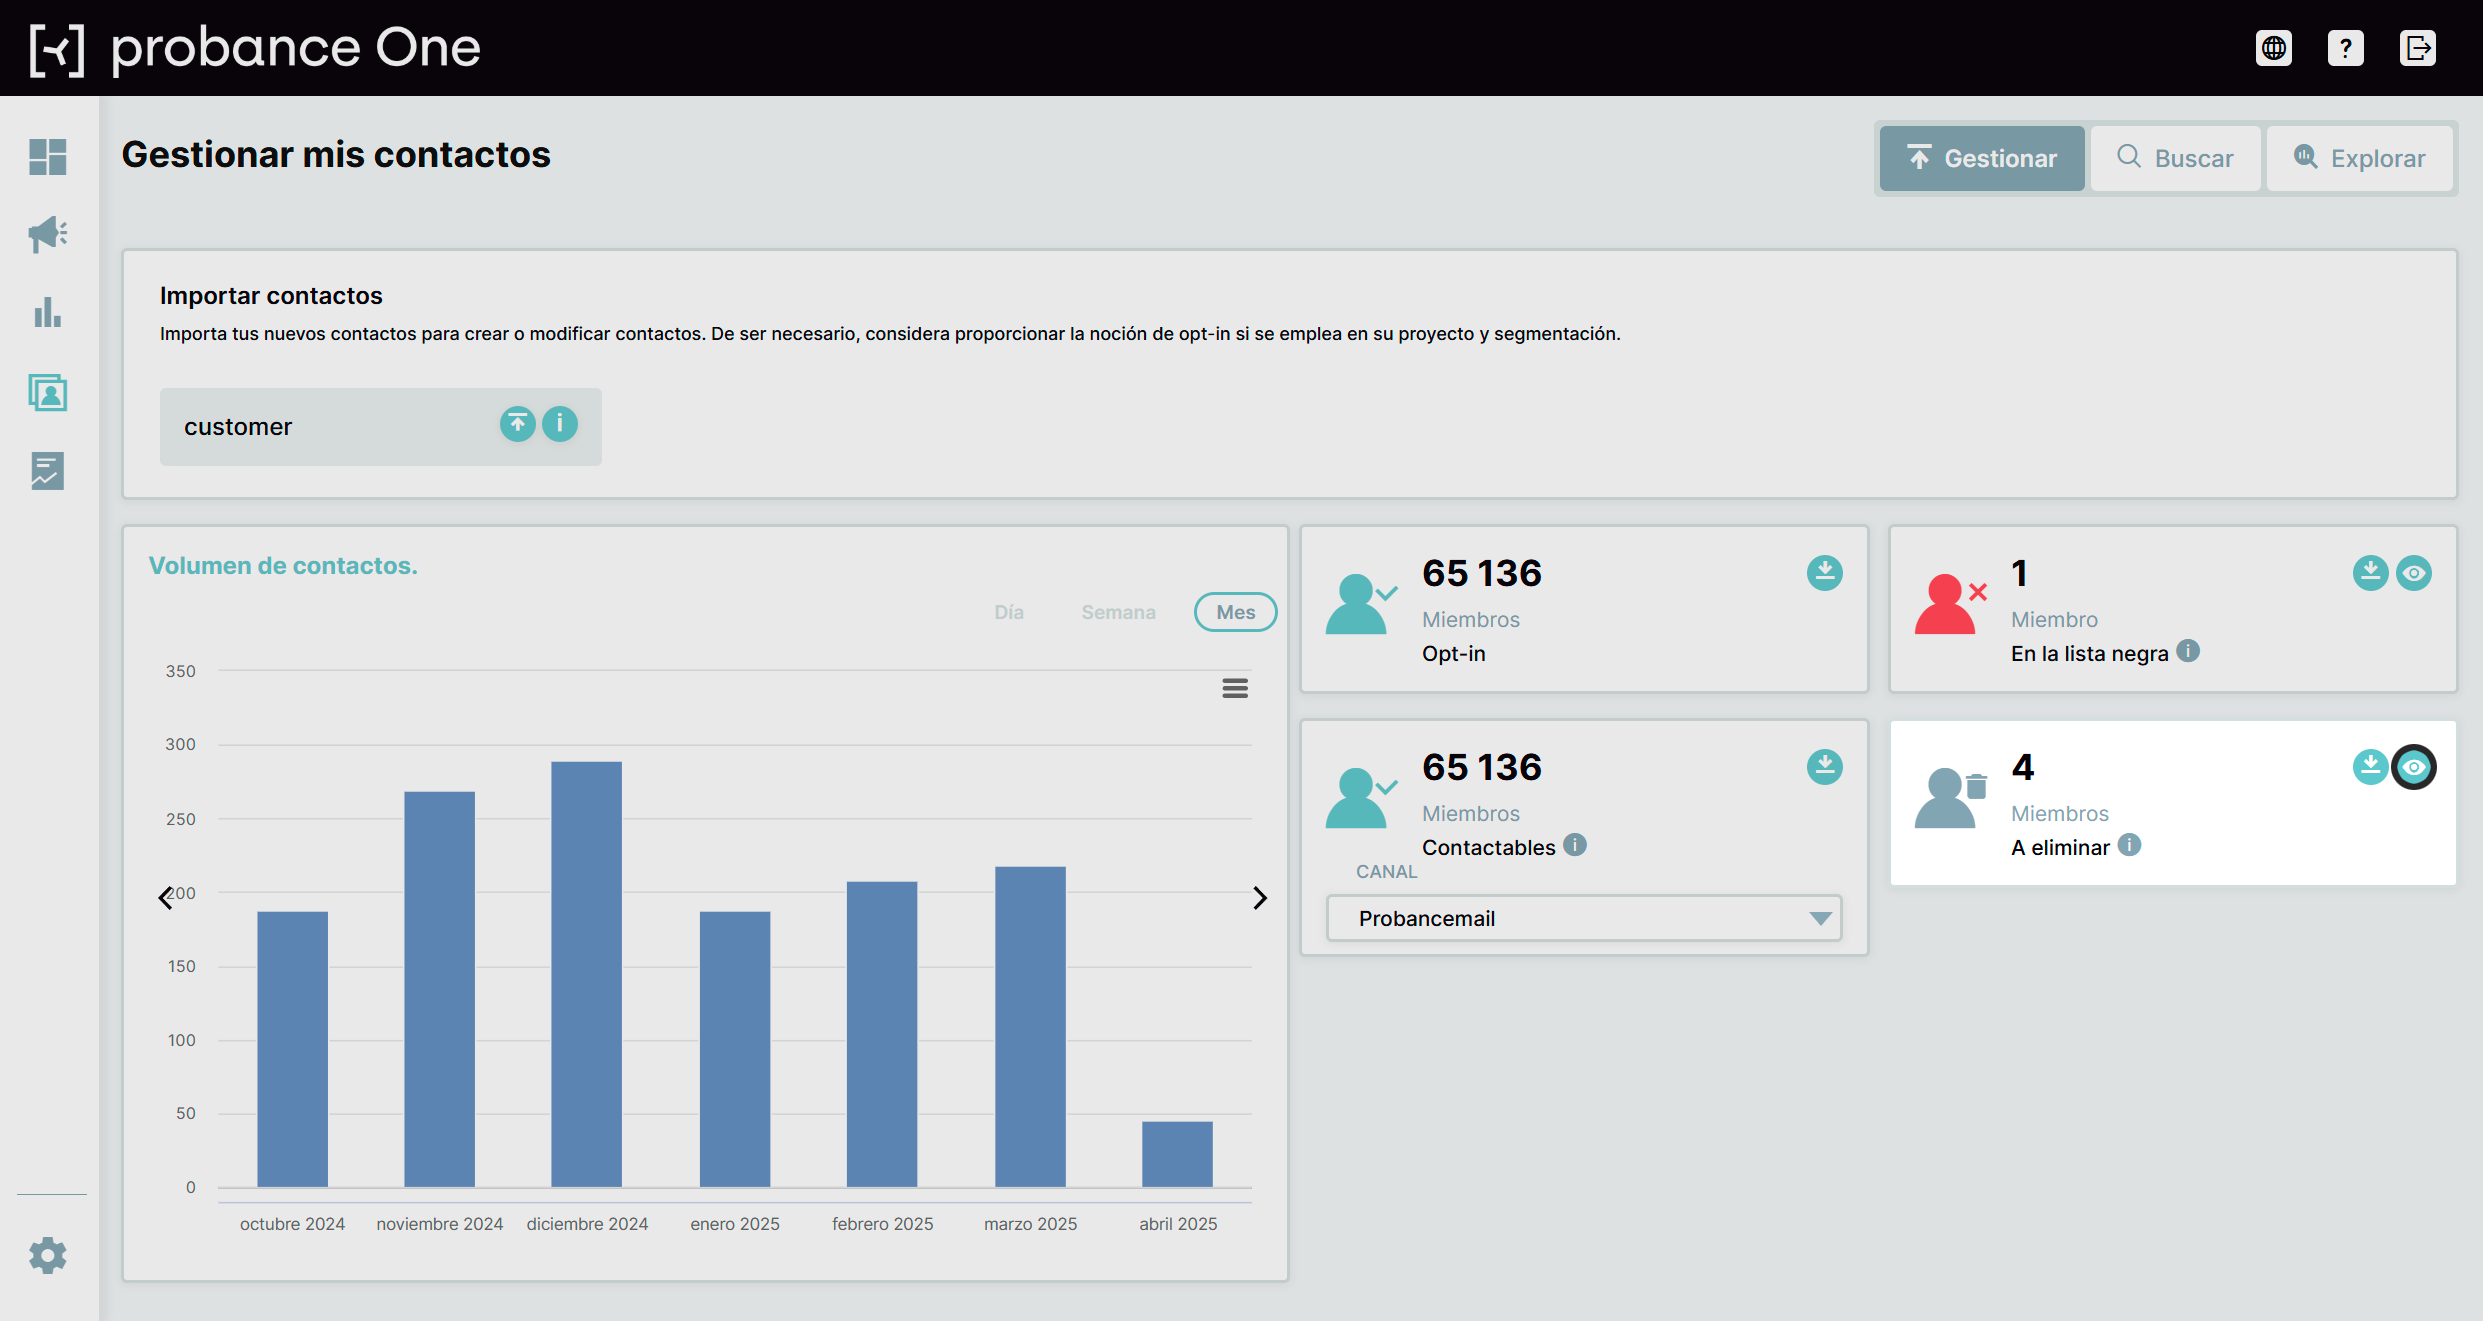The image size is (2483, 1321).
Task: Click the 4 members to delete count
Action: tap(2023, 767)
